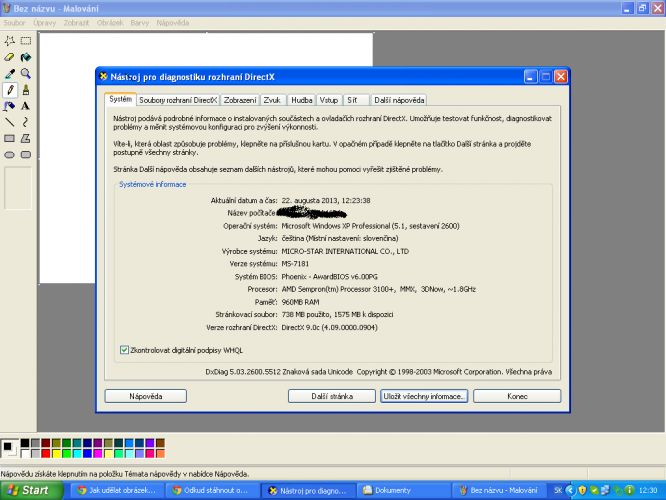Pick the yellow color swatch in palette
Viewport: 666px width, 500px height.
coord(56,453)
